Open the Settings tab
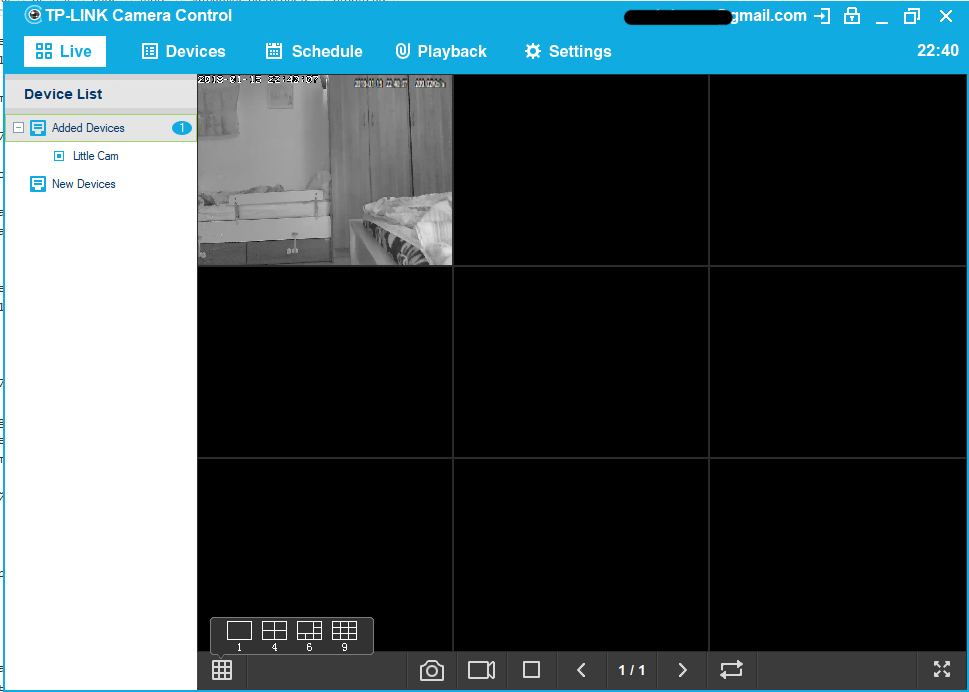The height and width of the screenshot is (692, 969). coord(568,52)
